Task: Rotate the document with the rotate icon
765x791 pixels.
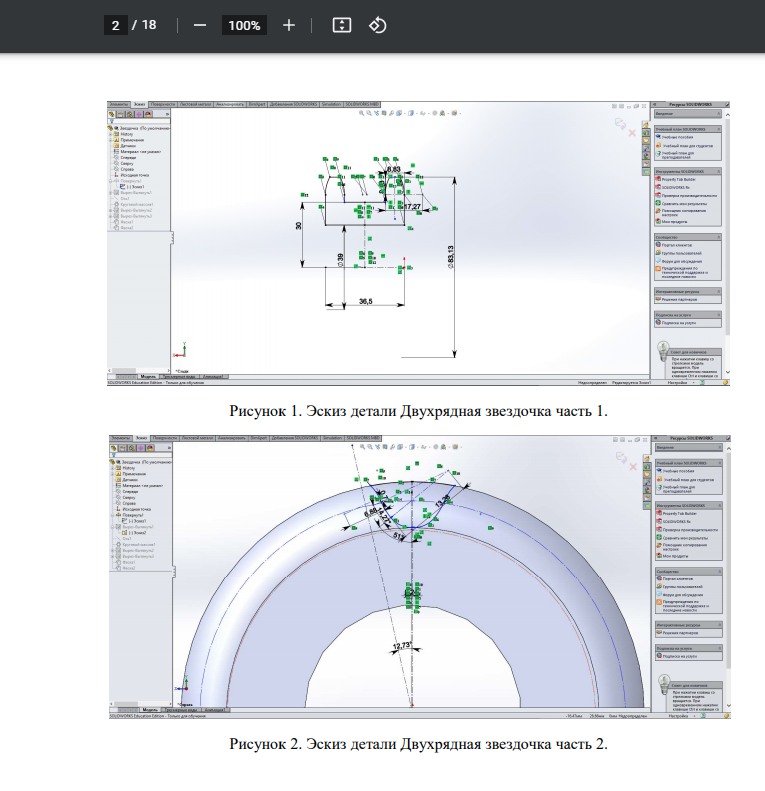Action: click(377, 25)
